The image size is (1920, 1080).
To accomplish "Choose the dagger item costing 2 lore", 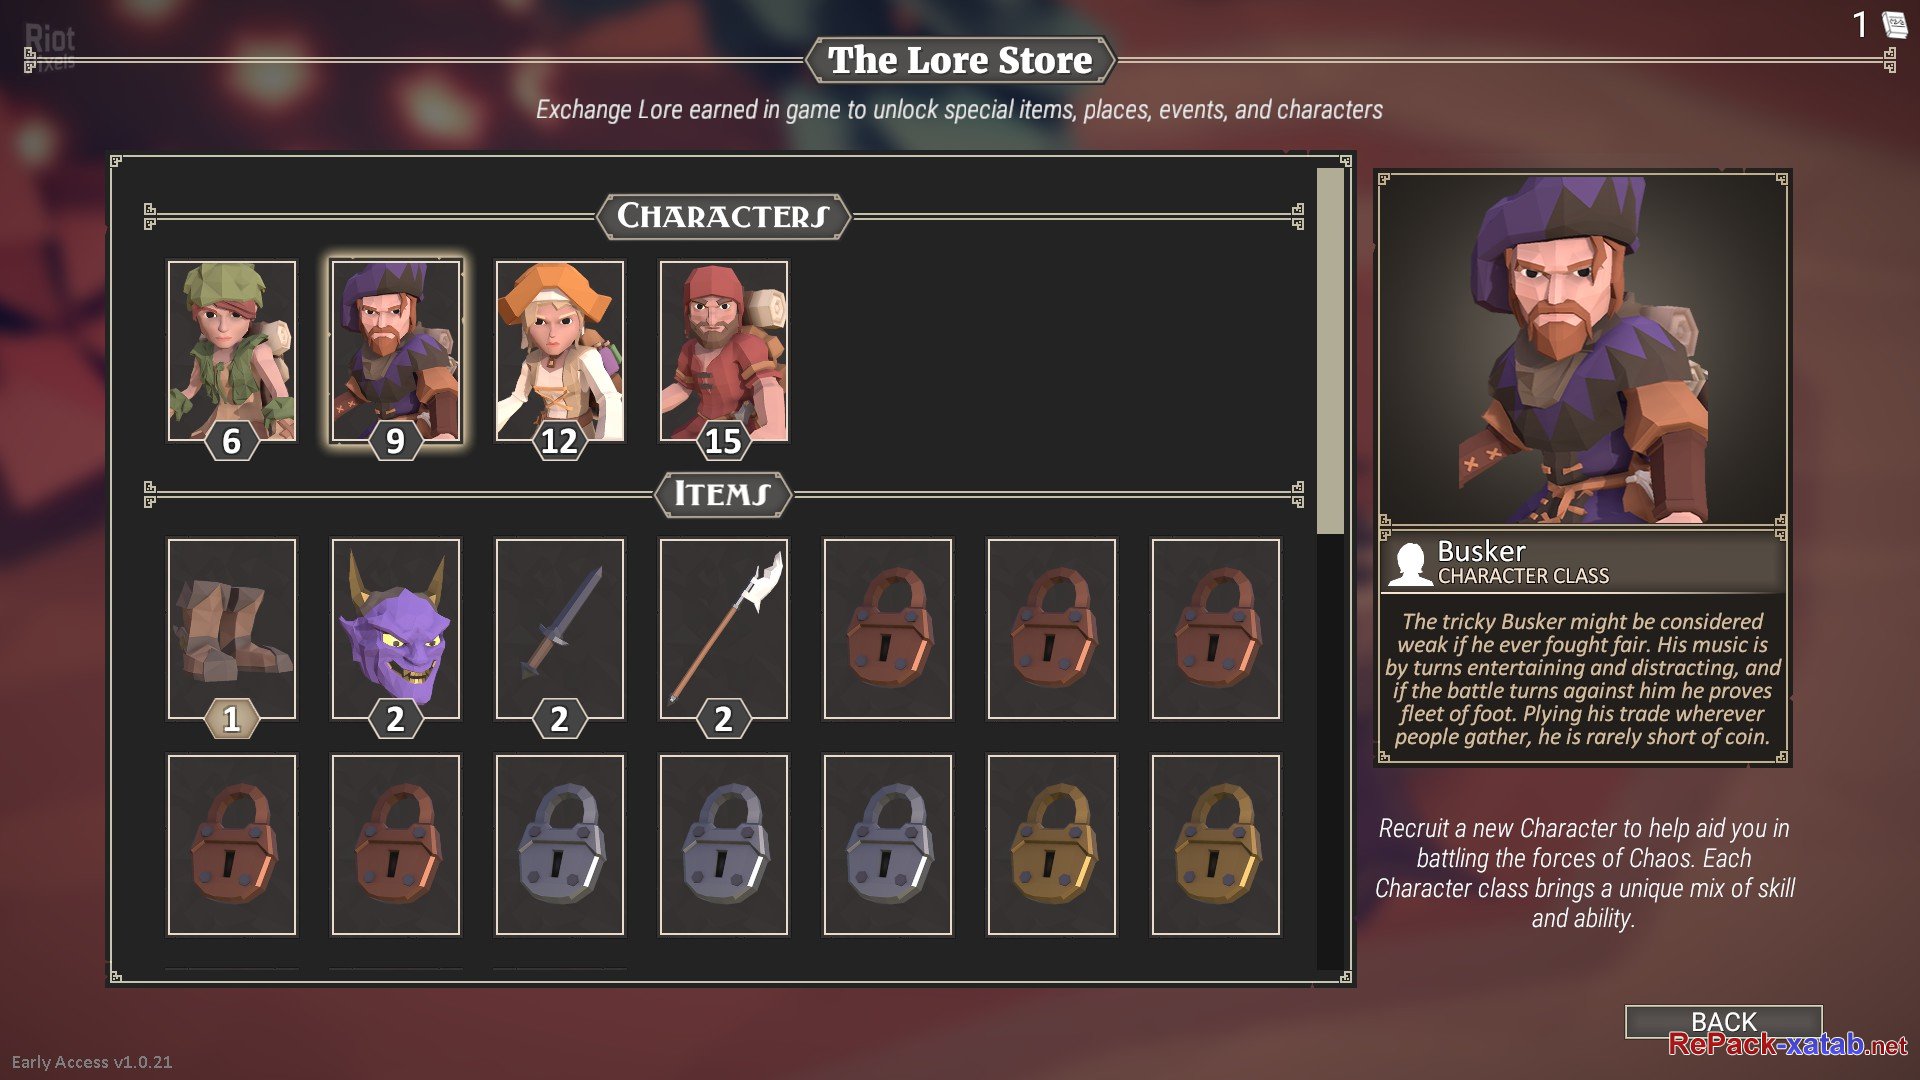I will [x=560, y=629].
